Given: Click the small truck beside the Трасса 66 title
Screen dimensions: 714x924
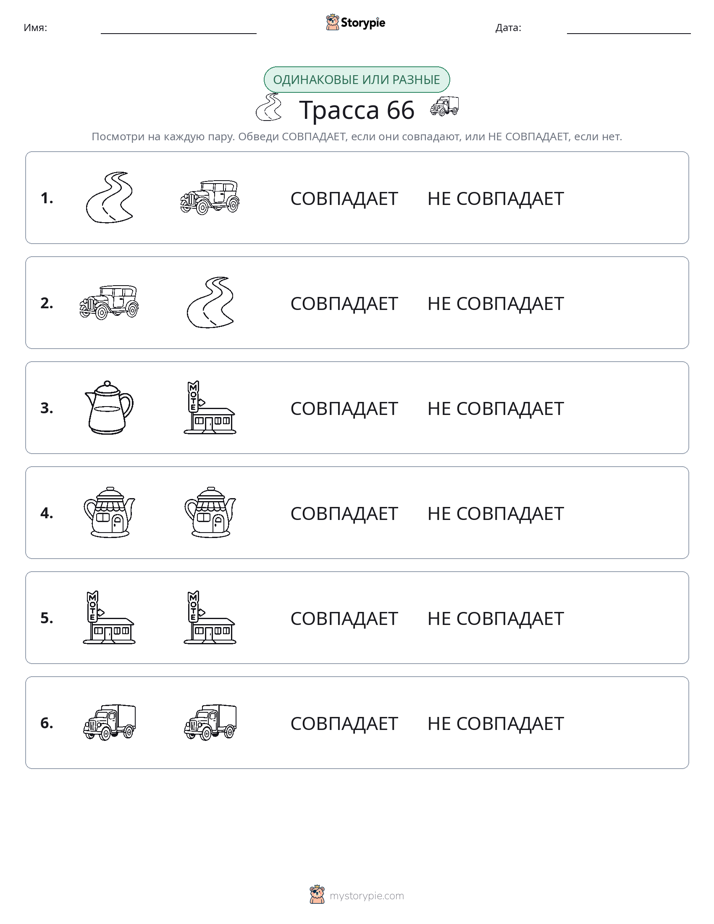Looking at the screenshot, I should [x=444, y=107].
